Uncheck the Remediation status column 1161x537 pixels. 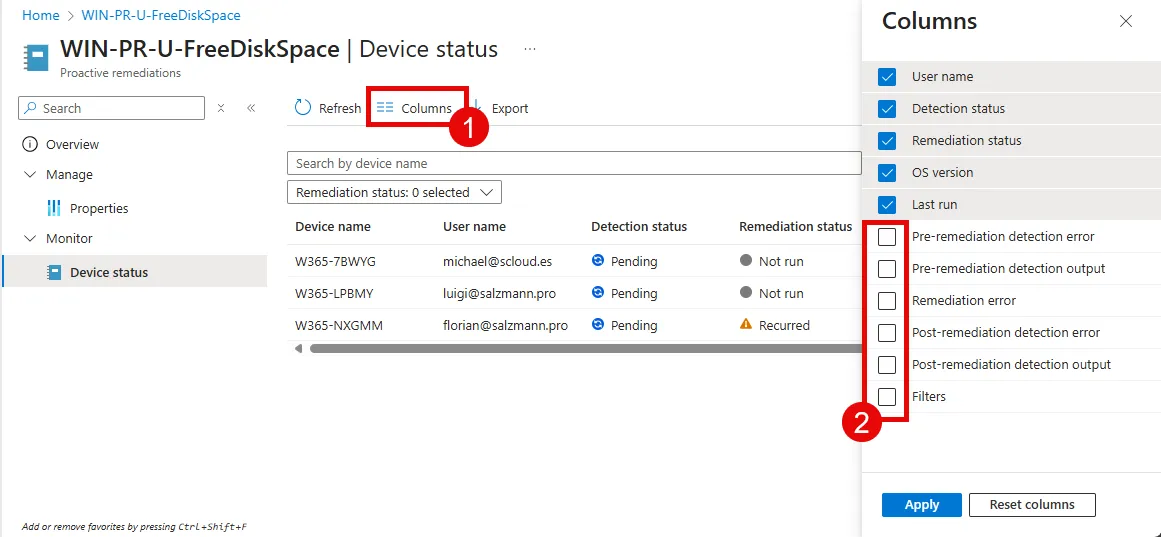886,140
